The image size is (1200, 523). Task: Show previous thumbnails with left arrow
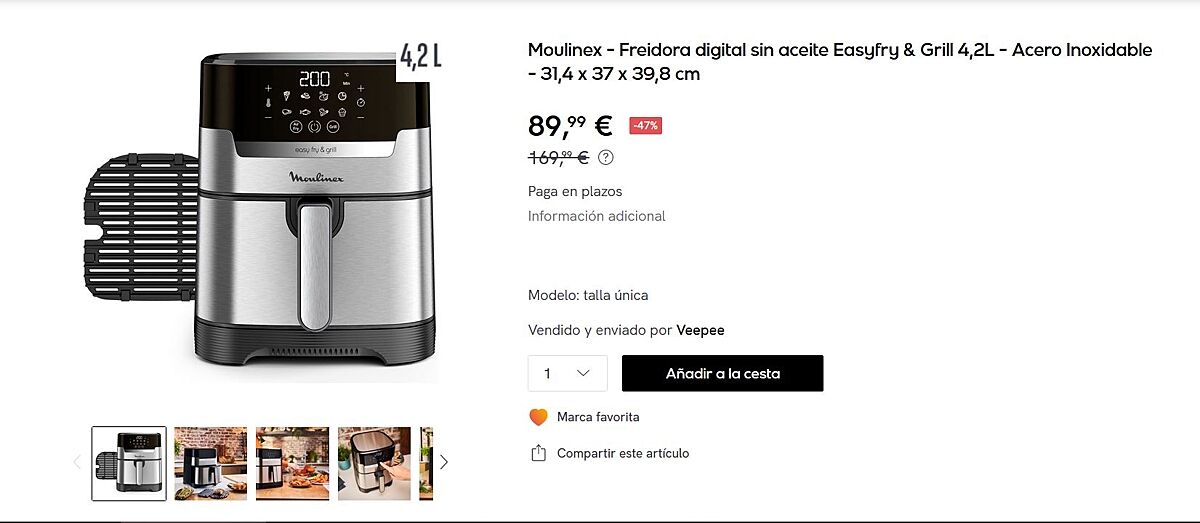pos(77,462)
